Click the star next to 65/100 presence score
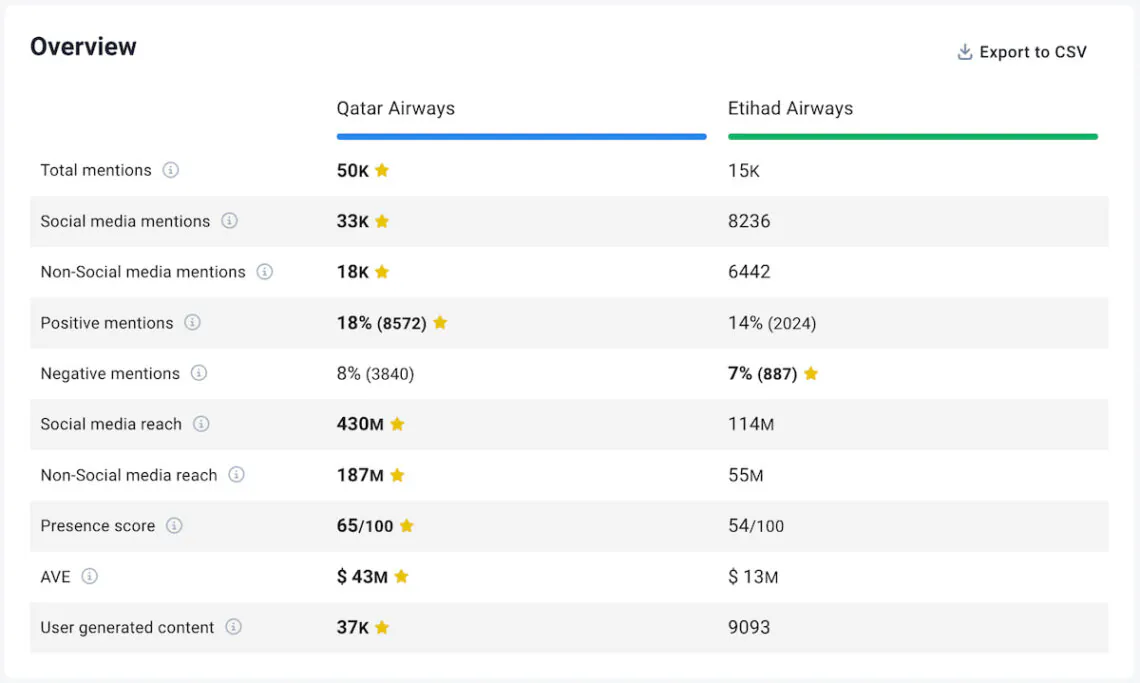 pyautogui.click(x=406, y=525)
